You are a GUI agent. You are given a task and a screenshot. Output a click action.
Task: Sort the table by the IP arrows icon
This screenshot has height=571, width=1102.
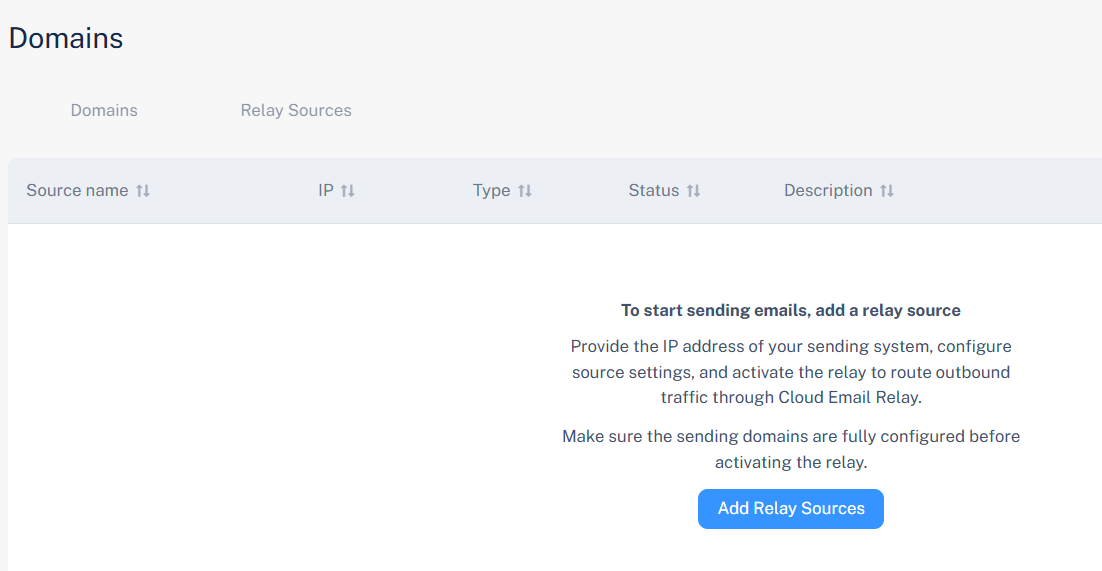pyautogui.click(x=348, y=191)
